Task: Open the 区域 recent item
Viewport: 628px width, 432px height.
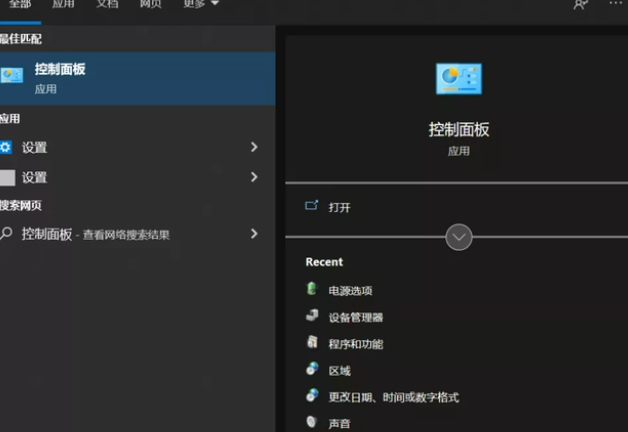Action: pyautogui.click(x=339, y=370)
